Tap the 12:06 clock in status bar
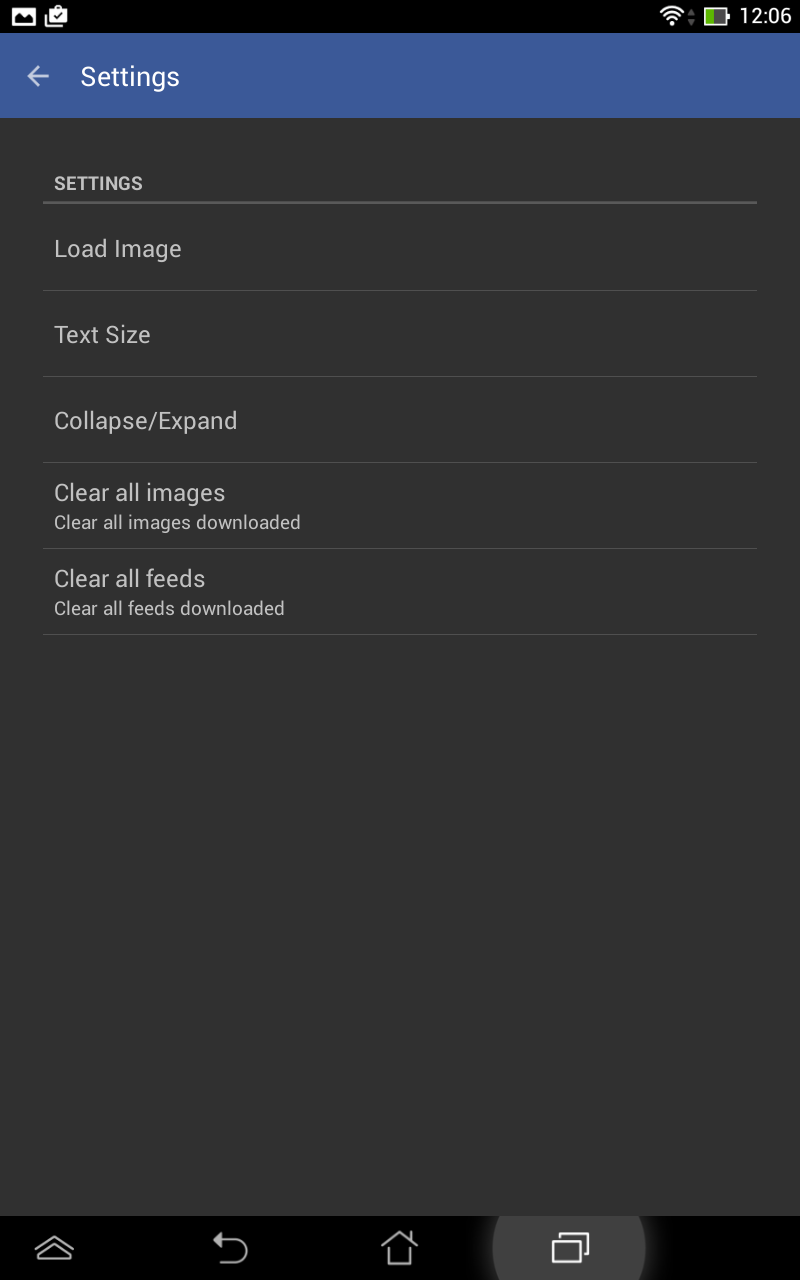Image resolution: width=800 pixels, height=1280 pixels. coord(765,16)
